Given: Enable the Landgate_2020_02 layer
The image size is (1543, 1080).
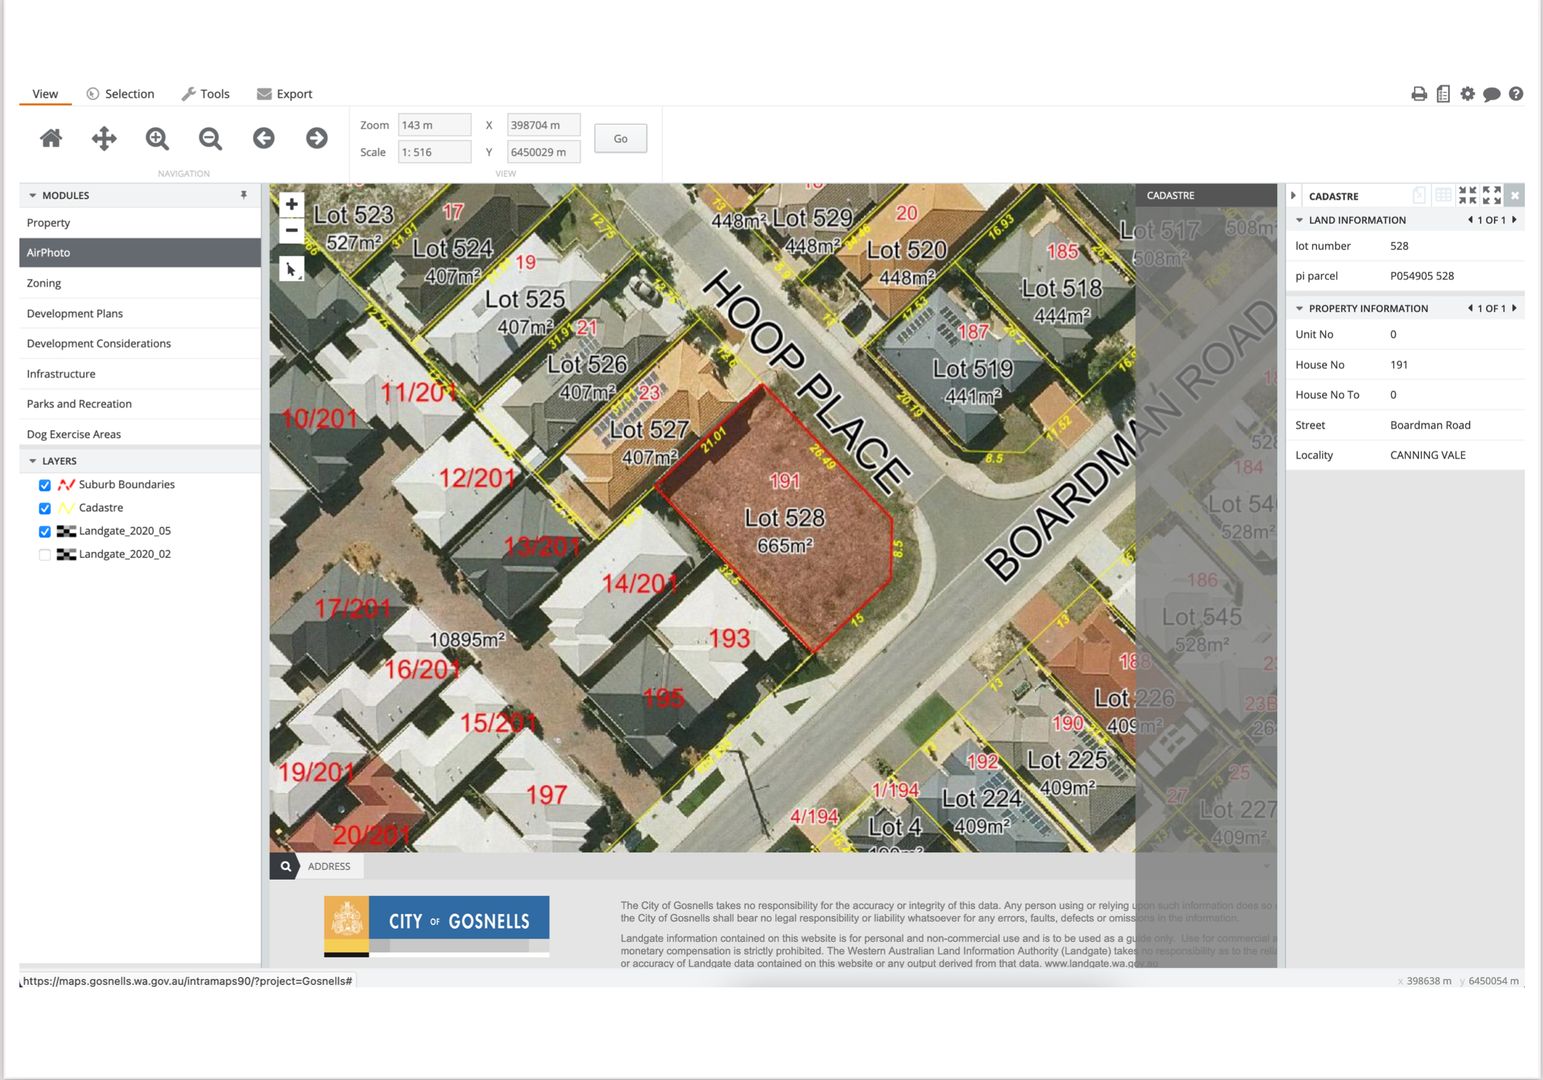Looking at the screenshot, I should [x=44, y=554].
